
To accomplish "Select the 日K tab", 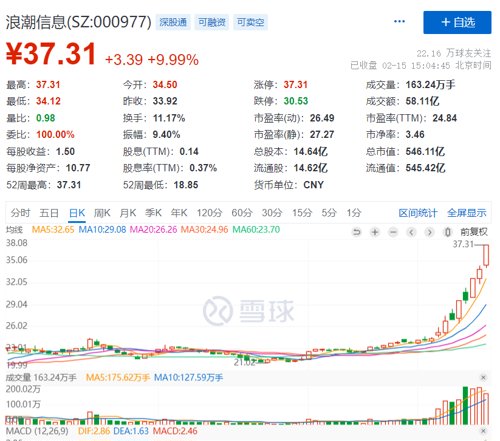I will pyautogui.click(x=77, y=213).
